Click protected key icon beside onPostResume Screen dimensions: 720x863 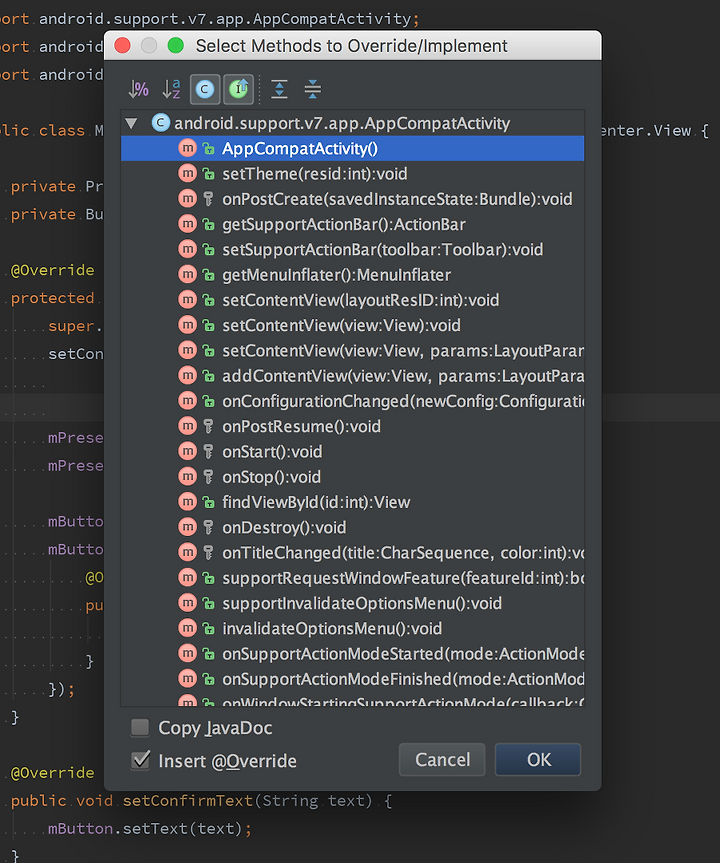(x=208, y=427)
